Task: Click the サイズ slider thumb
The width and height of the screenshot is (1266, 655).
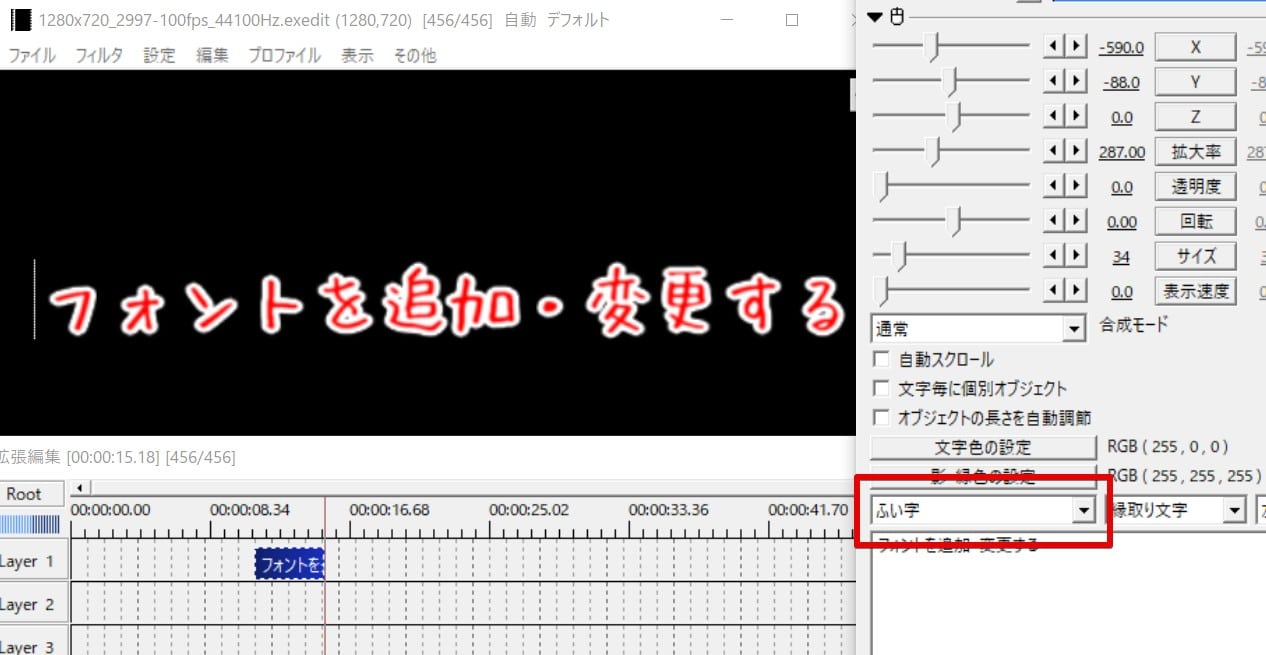Action: click(899, 256)
